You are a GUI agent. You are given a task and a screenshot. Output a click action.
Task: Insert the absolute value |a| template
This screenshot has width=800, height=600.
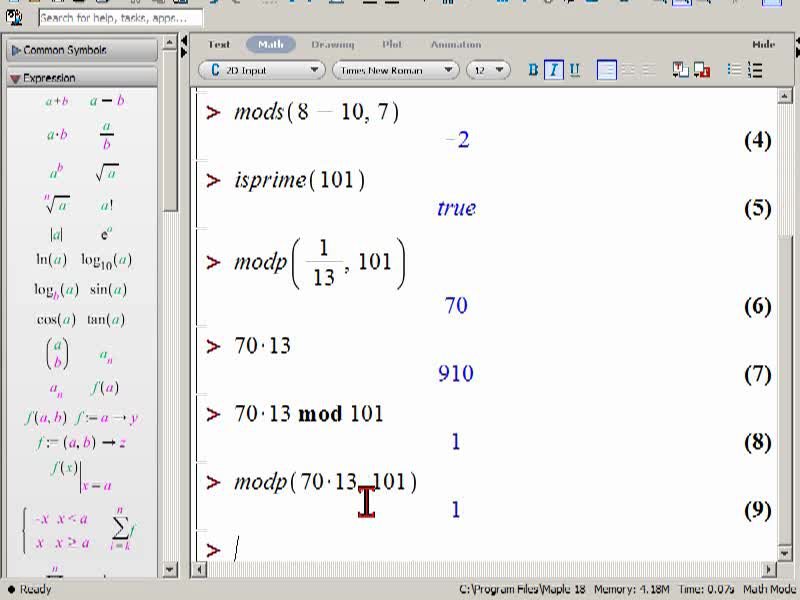point(56,235)
